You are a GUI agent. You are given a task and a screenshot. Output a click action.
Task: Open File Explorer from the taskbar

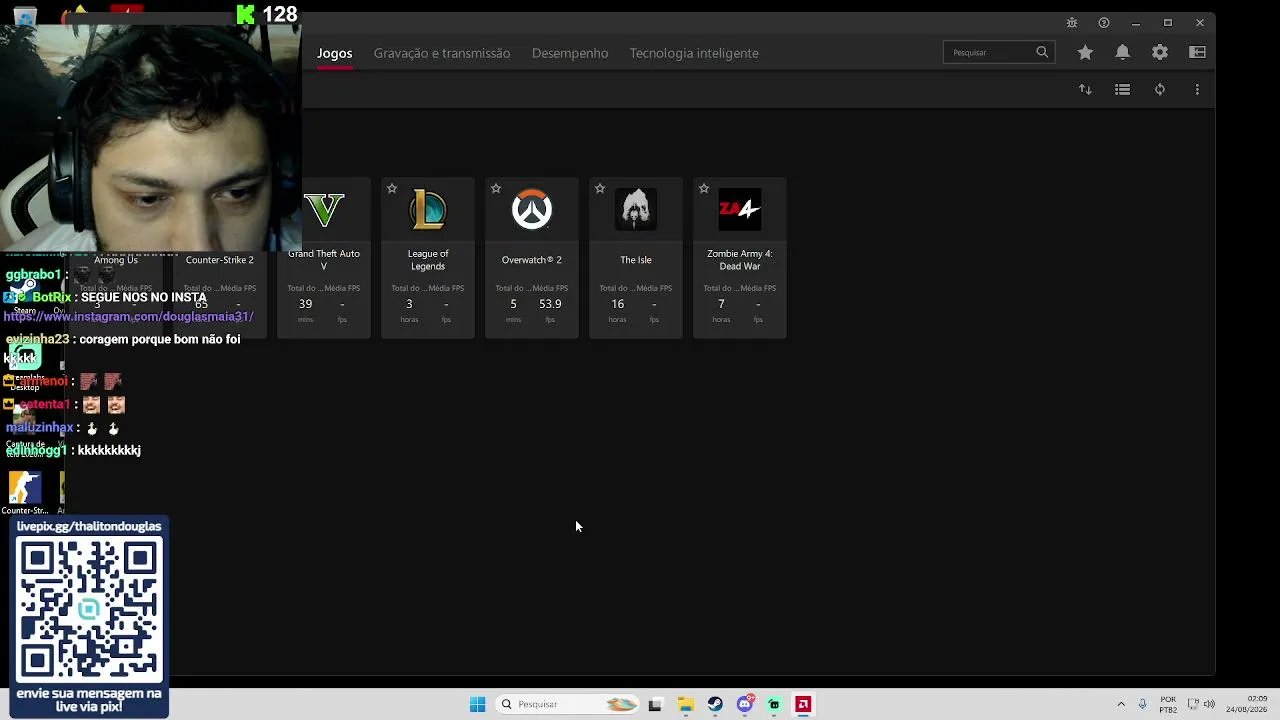(685, 704)
